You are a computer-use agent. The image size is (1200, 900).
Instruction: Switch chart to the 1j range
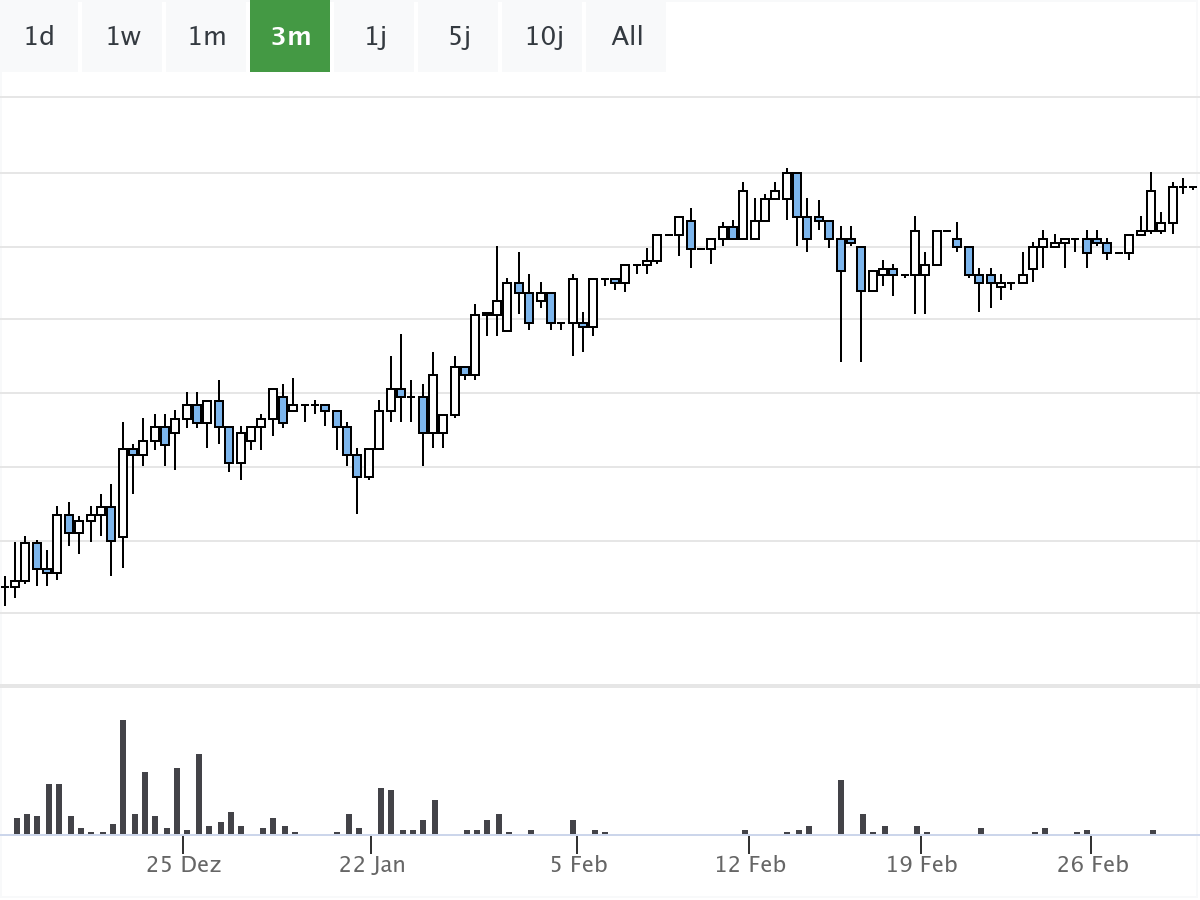(375, 37)
